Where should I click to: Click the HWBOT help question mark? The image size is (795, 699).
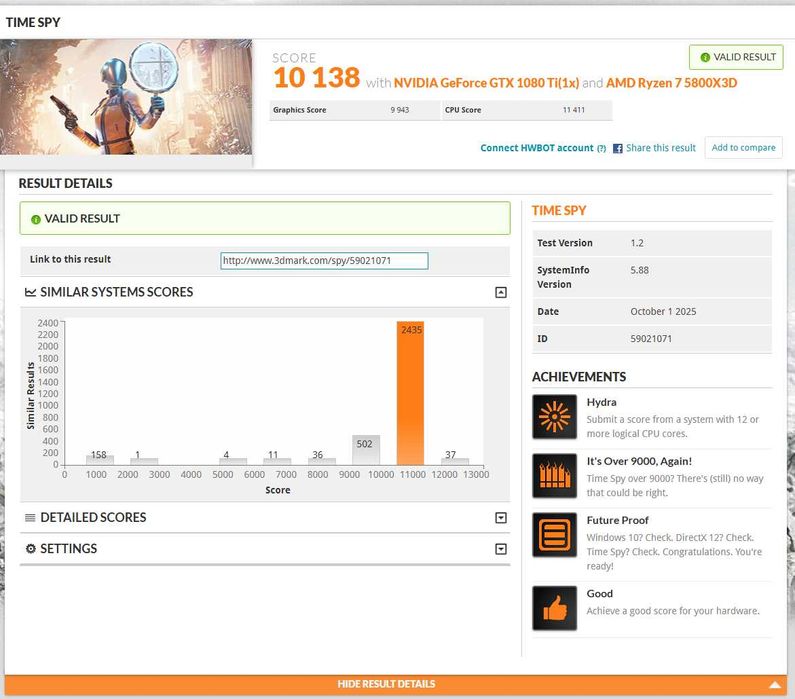tap(601, 149)
